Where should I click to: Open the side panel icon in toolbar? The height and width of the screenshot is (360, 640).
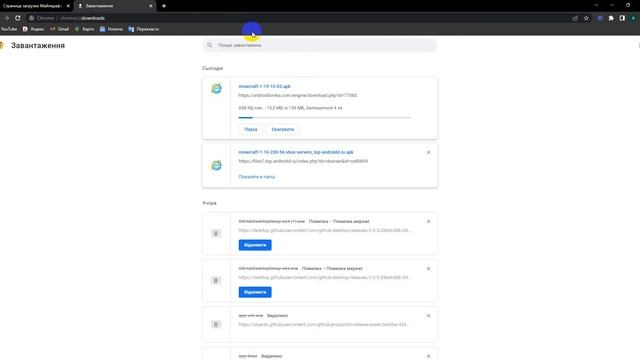pos(622,18)
